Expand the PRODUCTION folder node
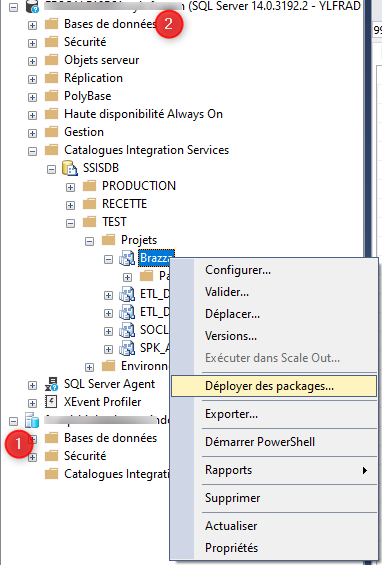Viewport: 382px width, 565px height. pyautogui.click(x=70, y=187)
